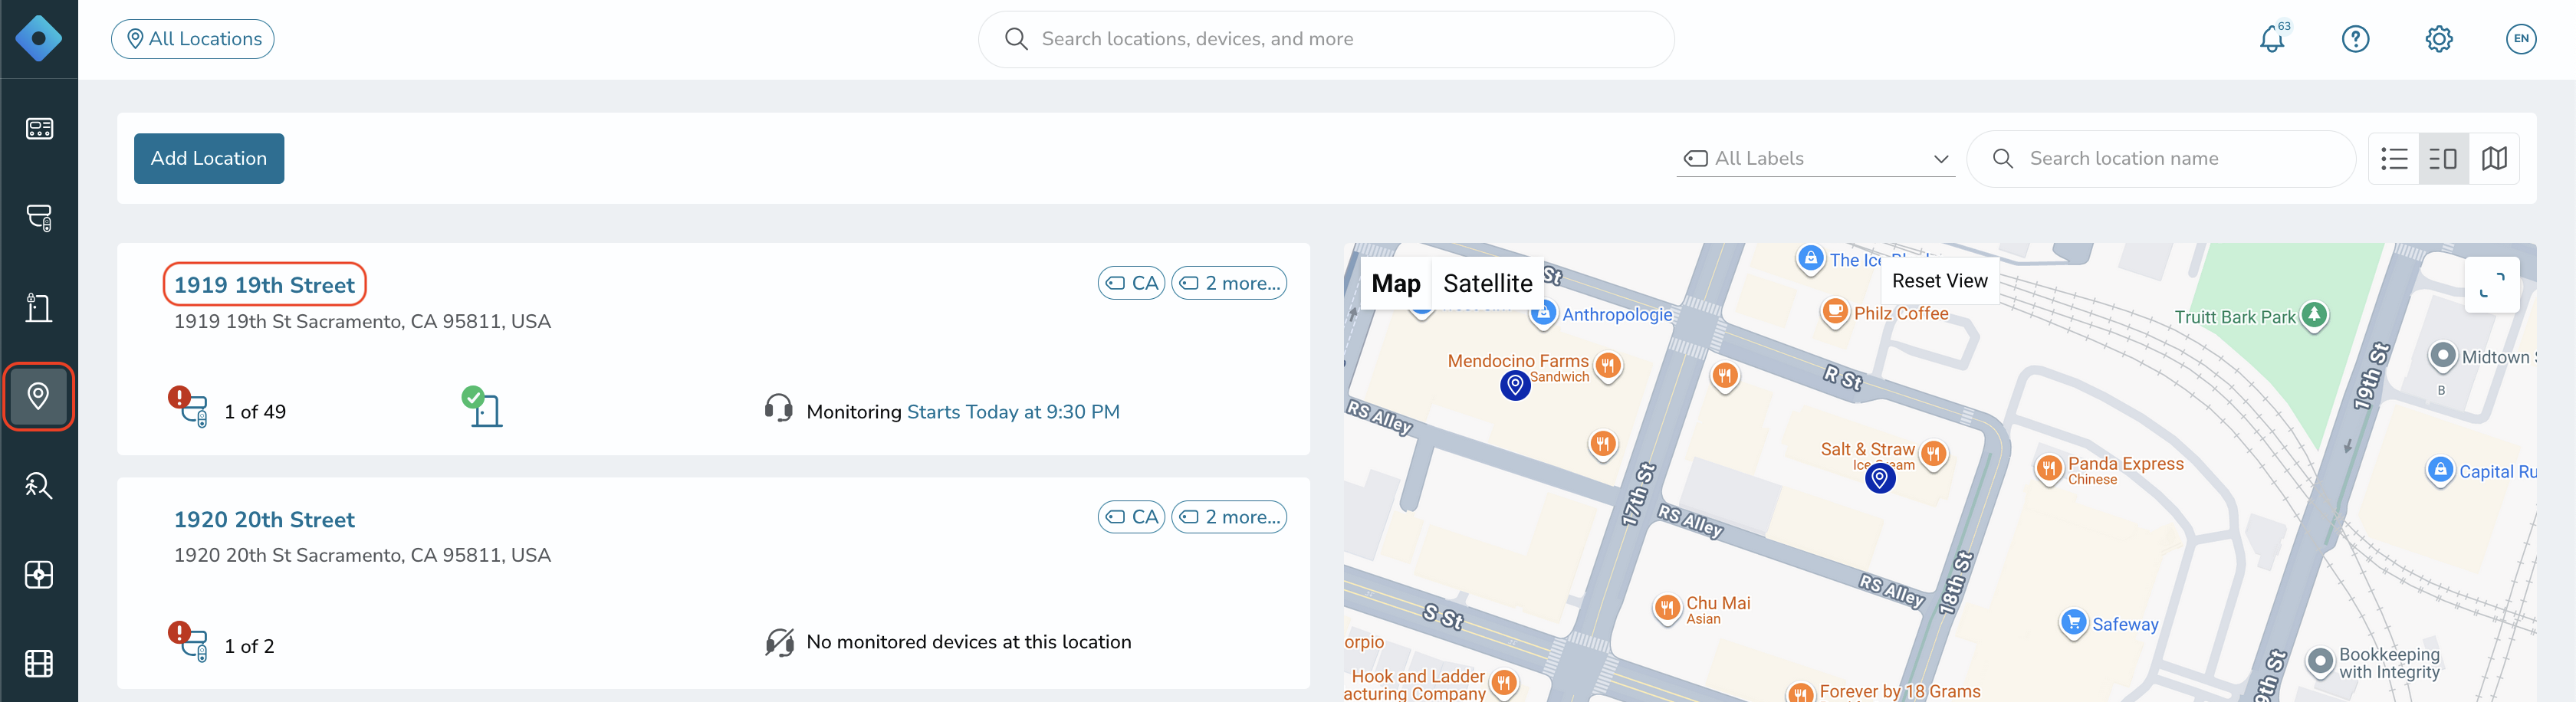This screenshot has width=2576, height=702.
Task: Select the Locations pin icon in sidebar
Action: 39,397
